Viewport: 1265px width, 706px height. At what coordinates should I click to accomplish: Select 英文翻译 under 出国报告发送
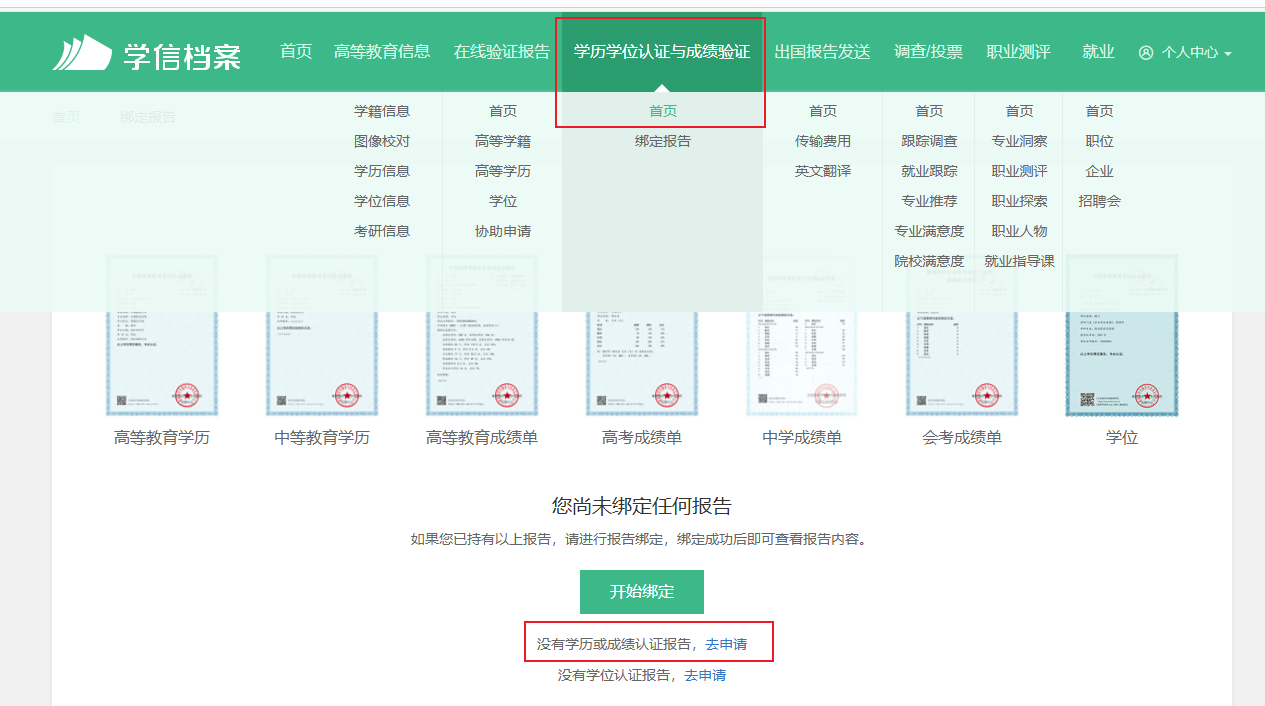tap(823, 171)
